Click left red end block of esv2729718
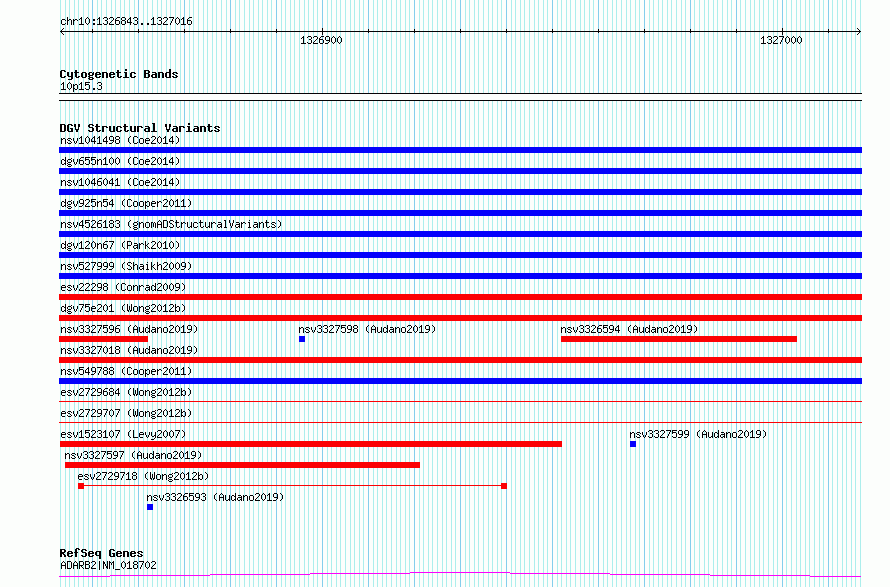The height and width of the screenshot is (587, 890). 81,486
